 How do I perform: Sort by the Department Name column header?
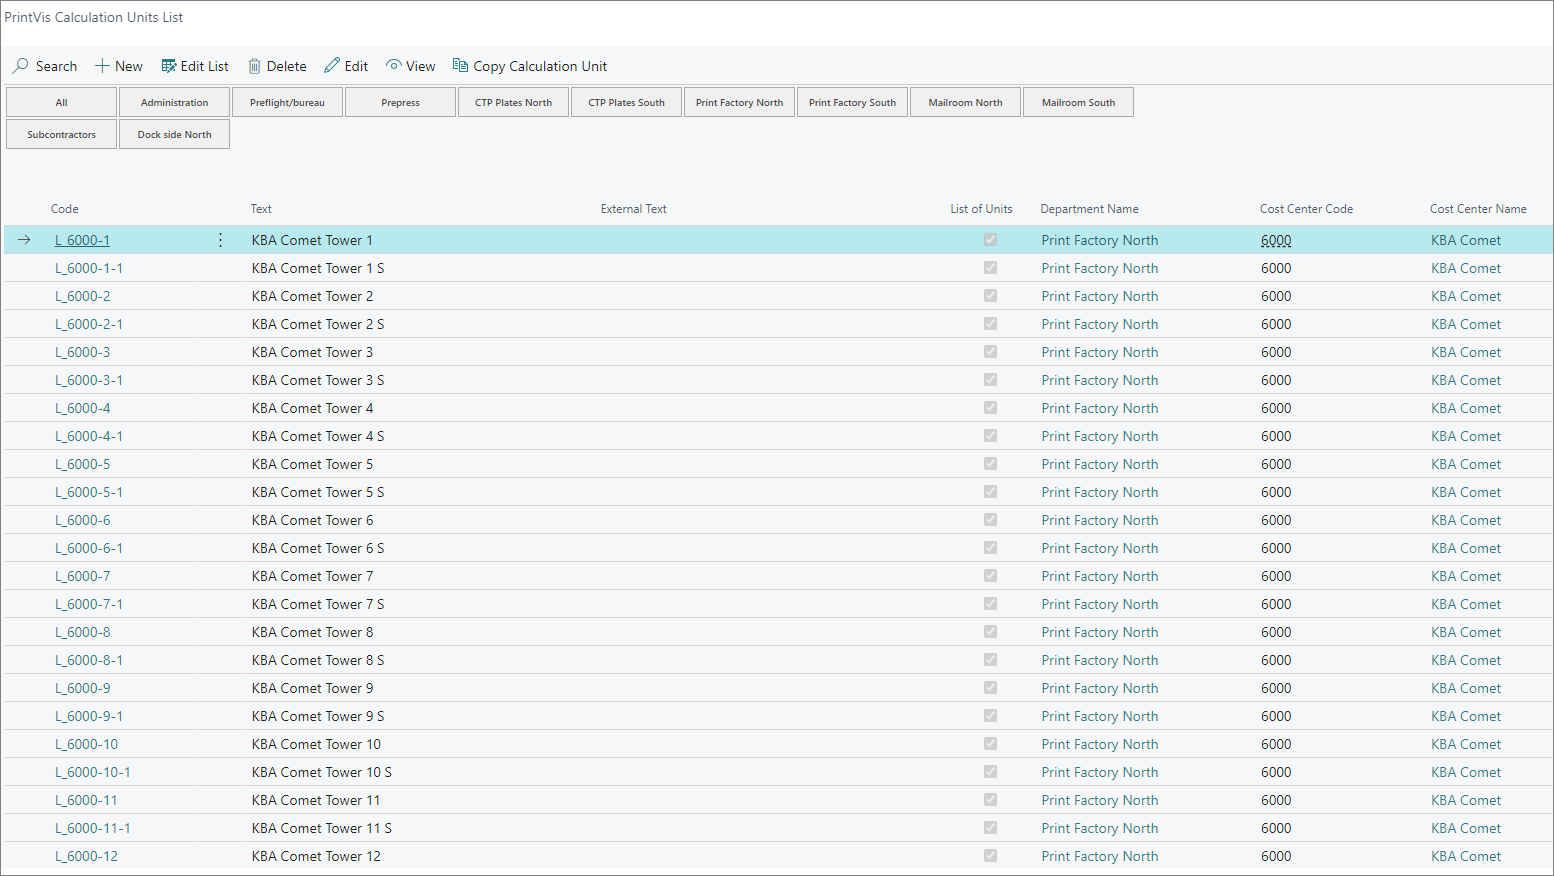tap(1090, 209)
